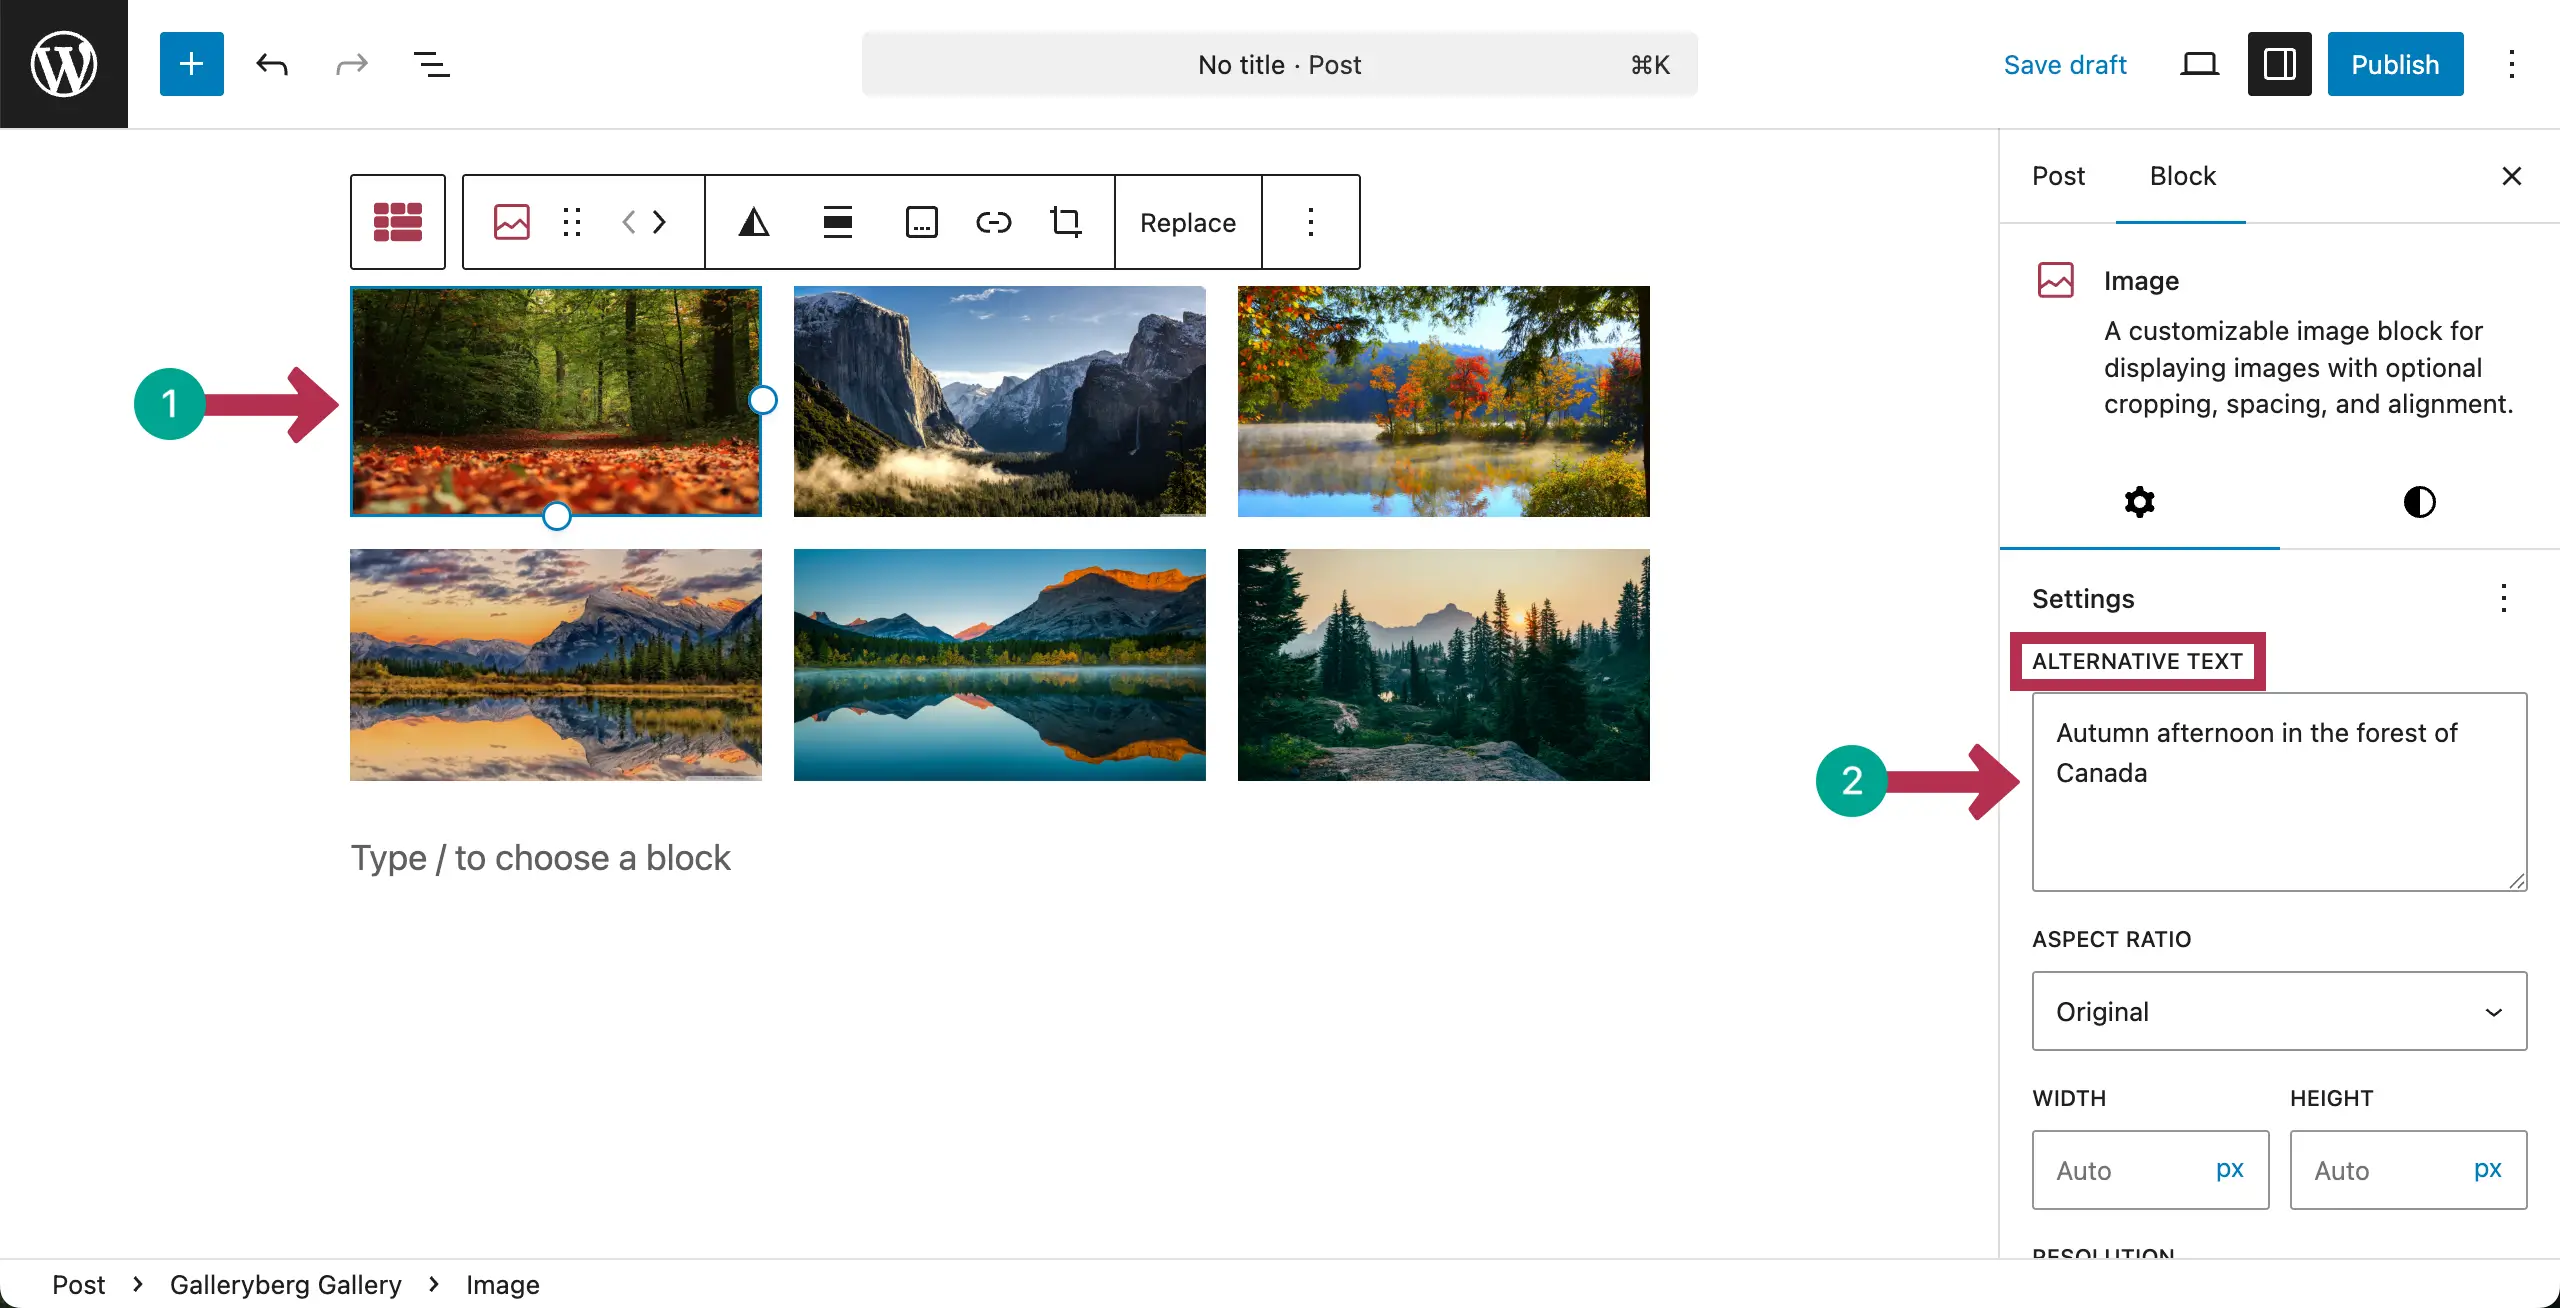The width and height of the screenshot is (2560, 1308).
Task: Open the alignment options icon
Action: (x=838, y=221)
